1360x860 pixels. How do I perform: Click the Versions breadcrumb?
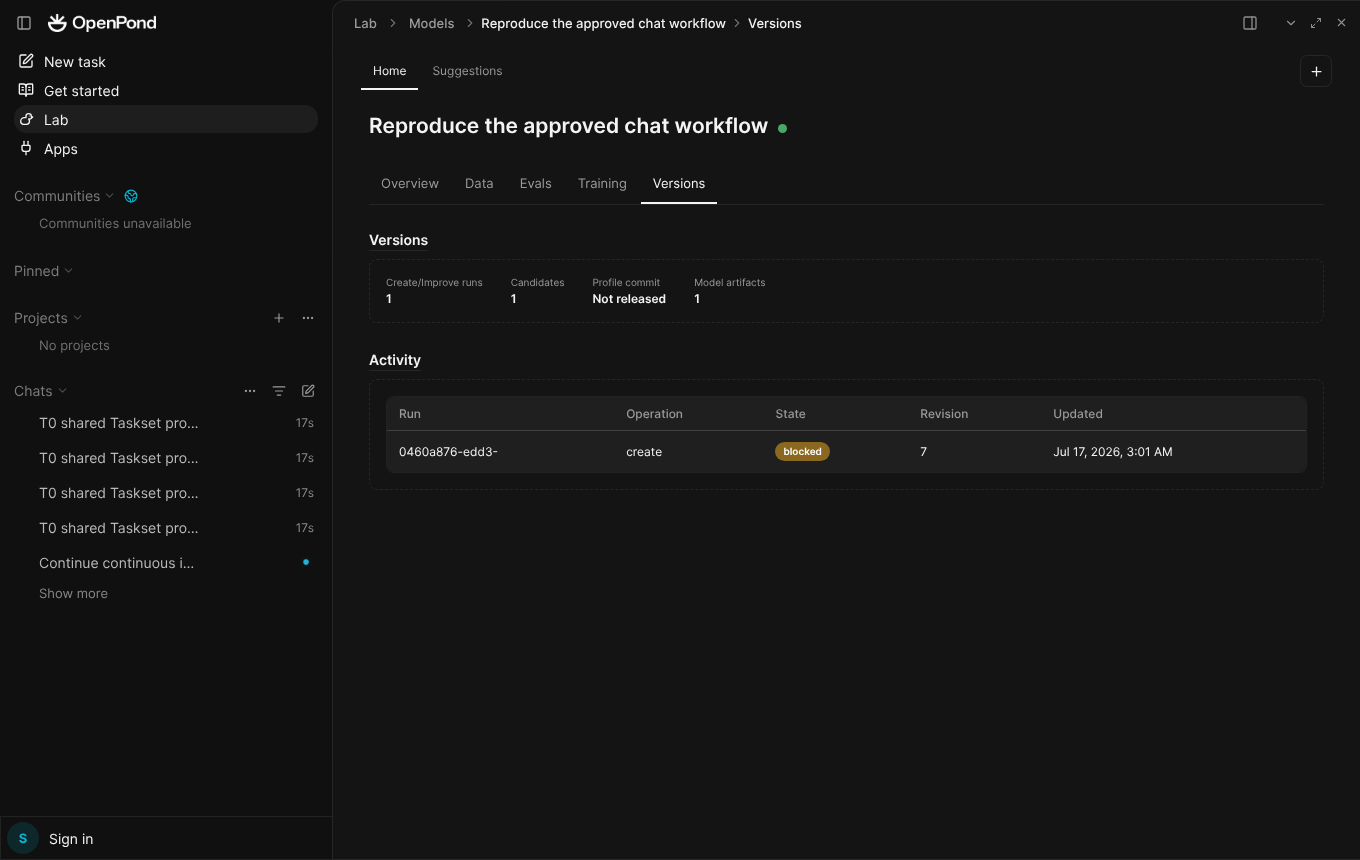(x=775, y=23)
